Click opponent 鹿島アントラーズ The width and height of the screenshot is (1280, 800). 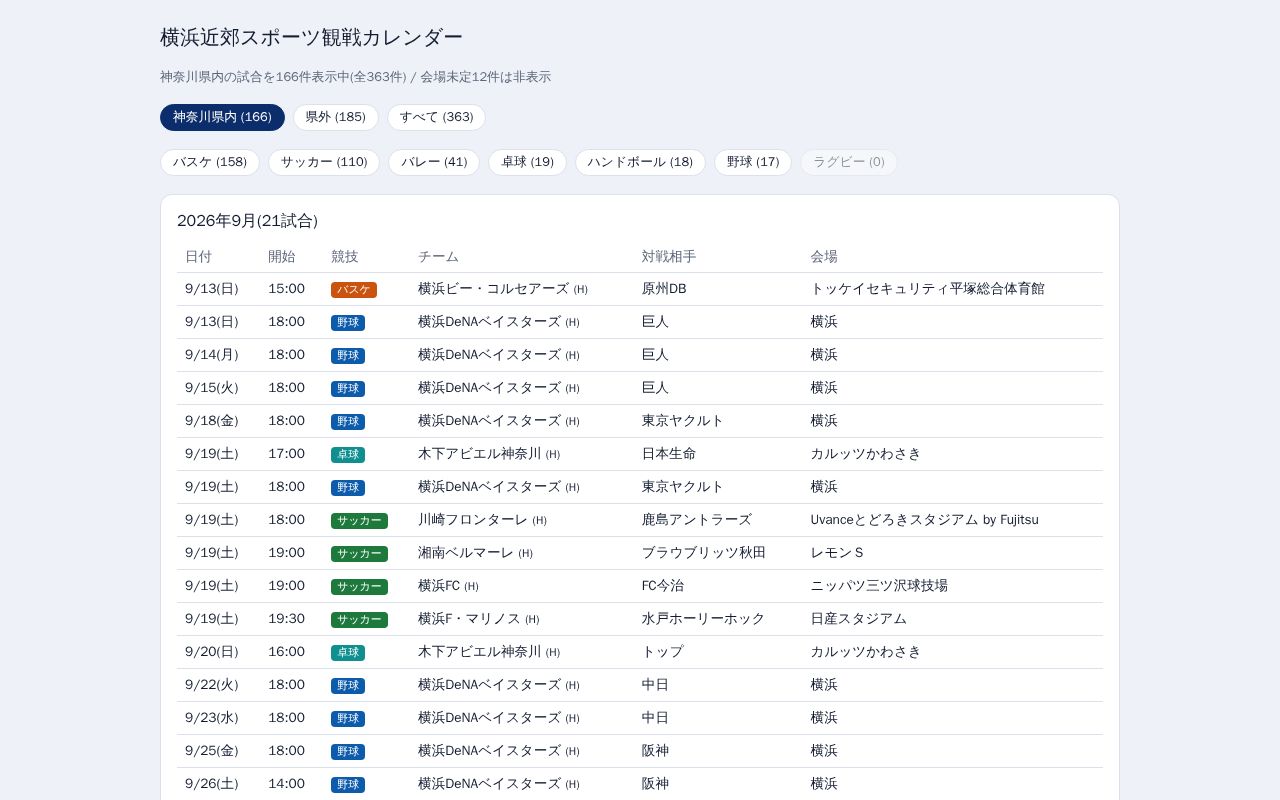click(696, 520)
